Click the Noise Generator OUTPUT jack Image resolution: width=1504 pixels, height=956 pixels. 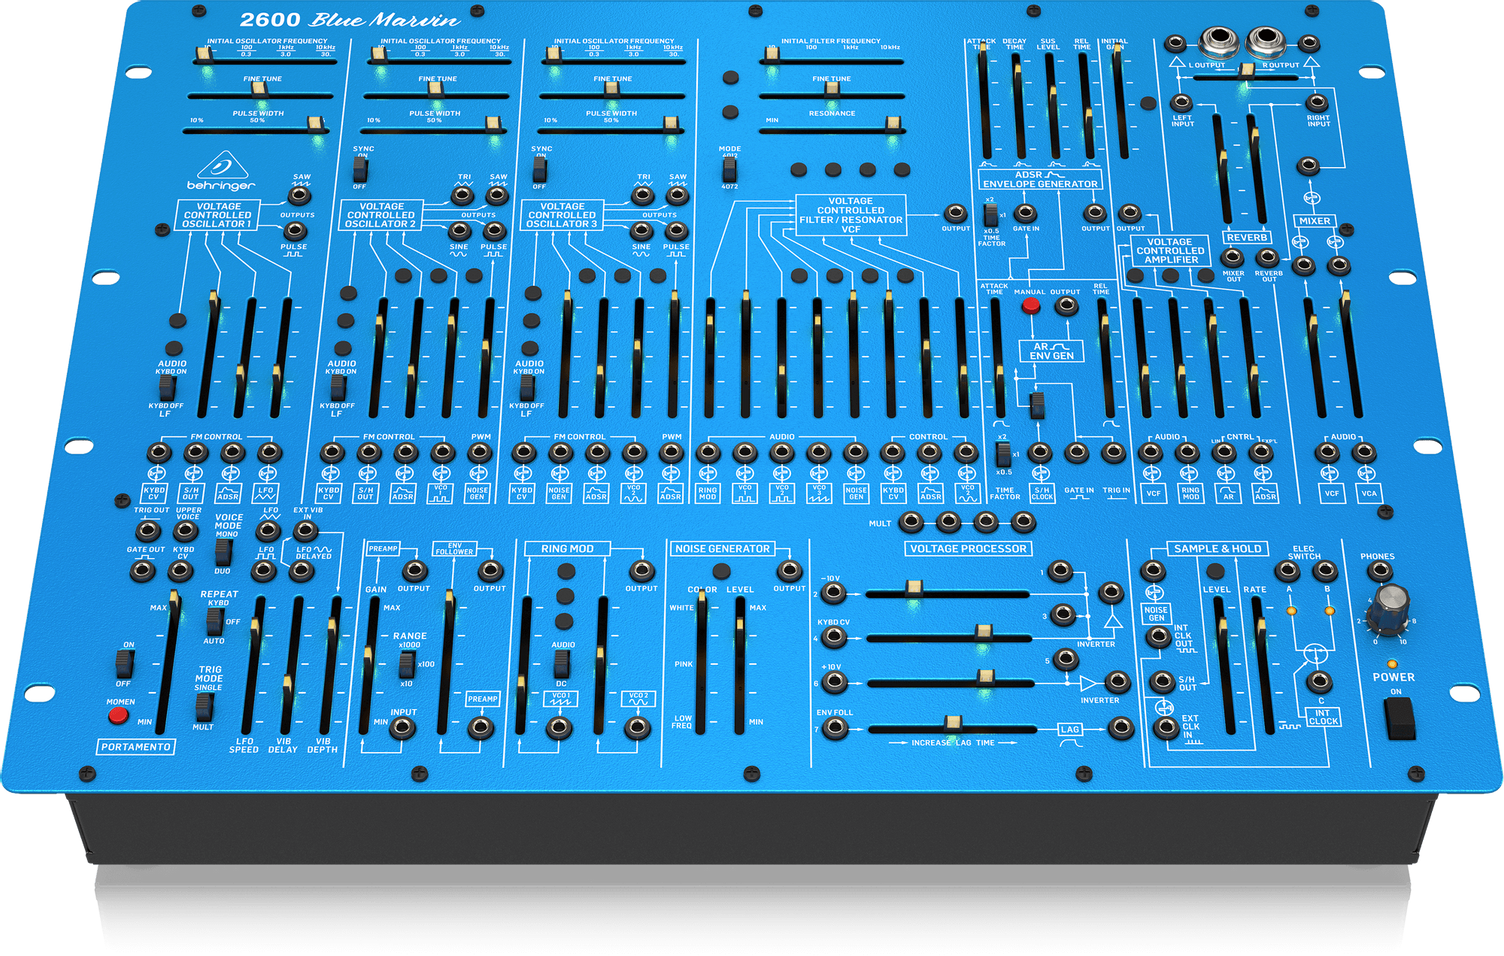tap(791, 571)
